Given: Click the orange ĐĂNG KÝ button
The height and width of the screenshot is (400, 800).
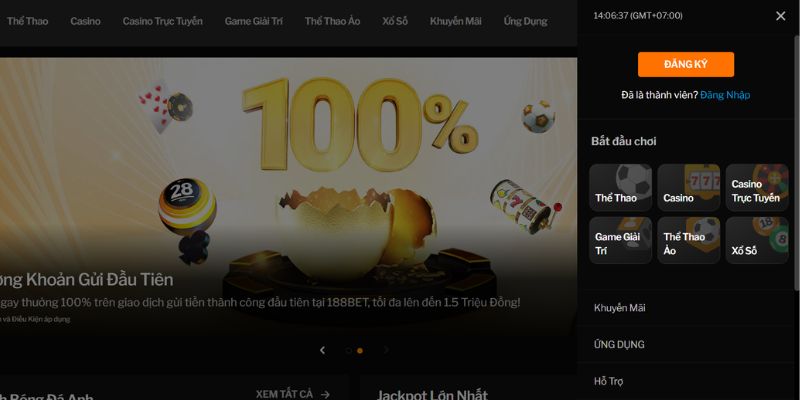Looking at the screenshot, I should tap(686, 64).
